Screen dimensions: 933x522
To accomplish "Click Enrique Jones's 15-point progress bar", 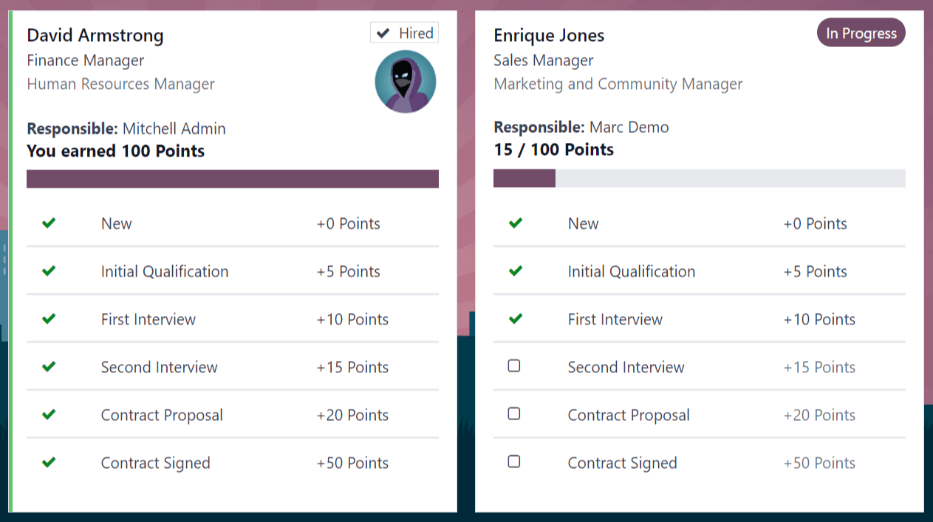I will tap(699, 178).
